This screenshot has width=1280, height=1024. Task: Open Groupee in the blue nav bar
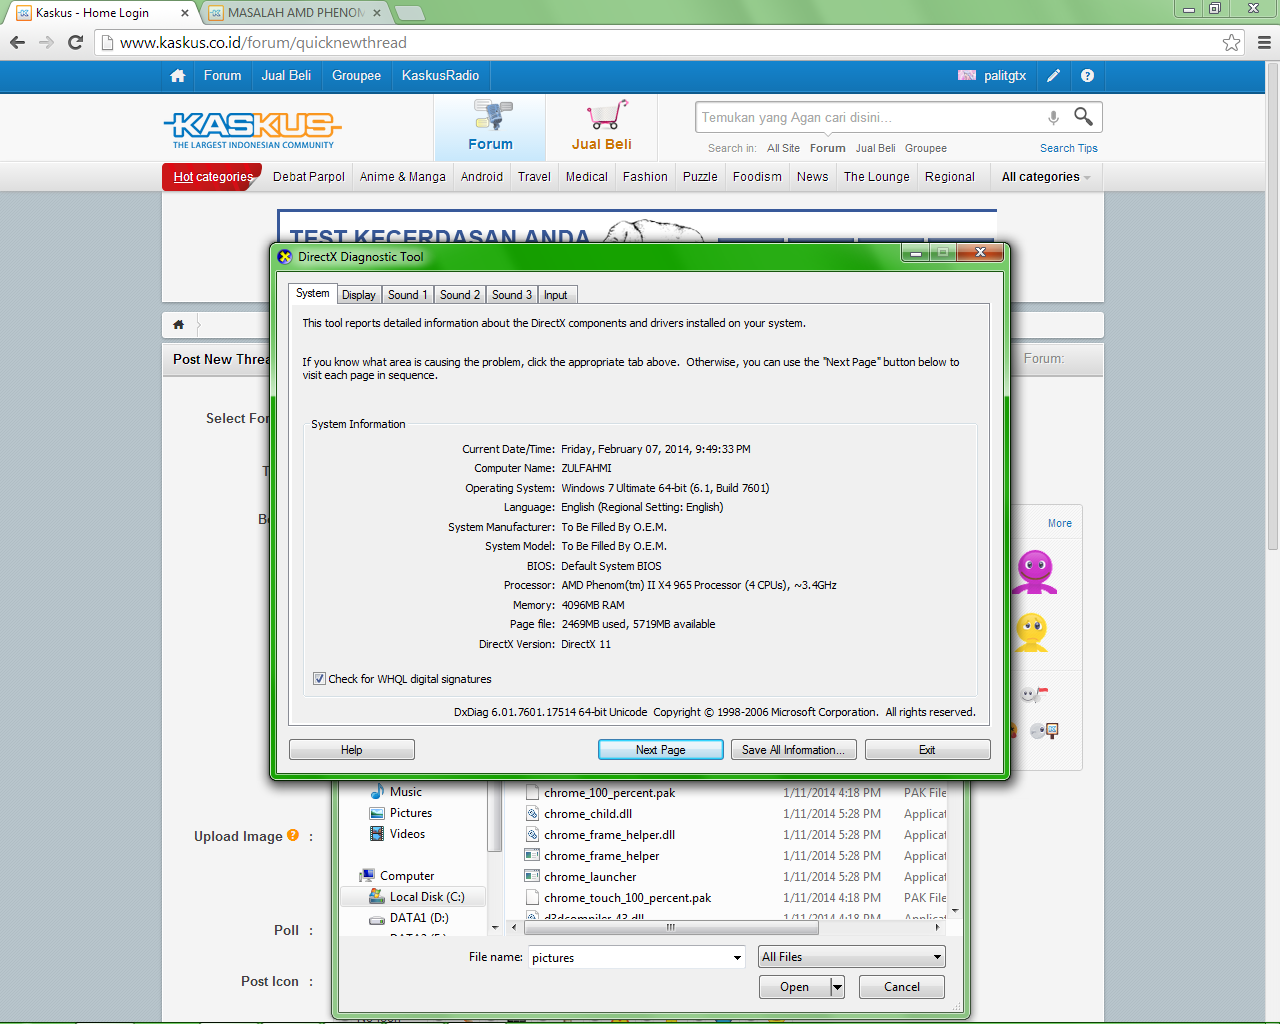[x=357, y=76]
